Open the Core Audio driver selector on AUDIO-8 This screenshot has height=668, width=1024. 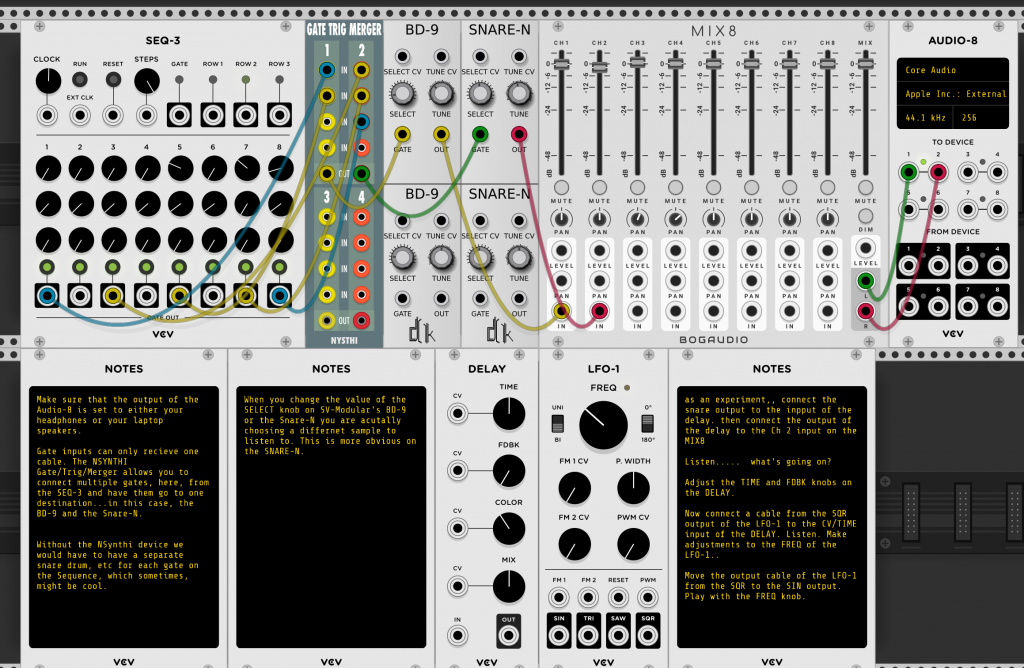953,70
